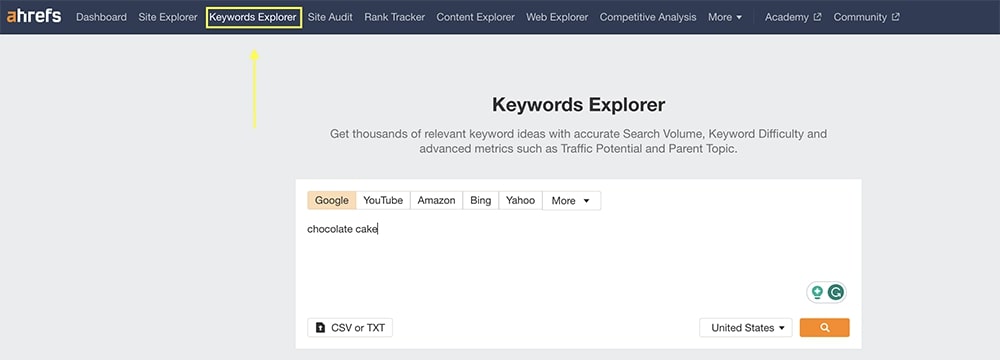Switch to the YouTube search engine tab
The width and height of the screenshot is (1000, 360).
pyautogui.click(x=383, y=200)
